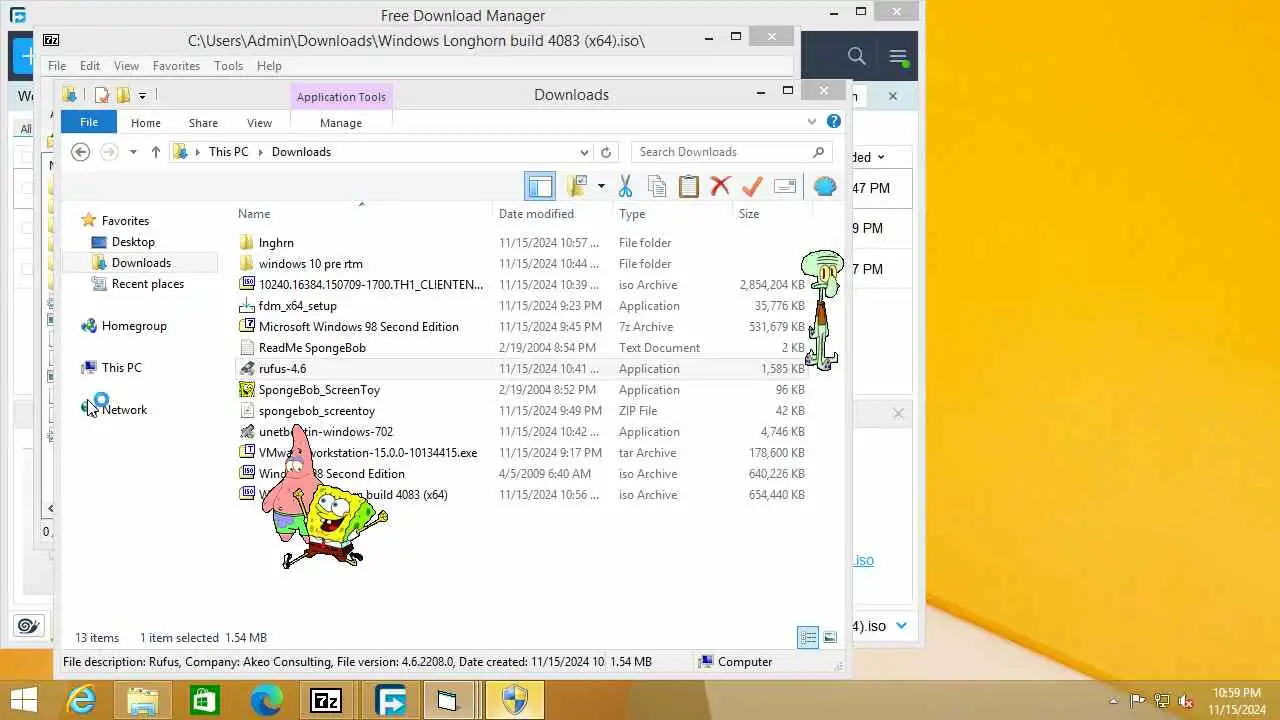Select Favorites in navigation pane
Screen dimensions: 1280x720
125,221
